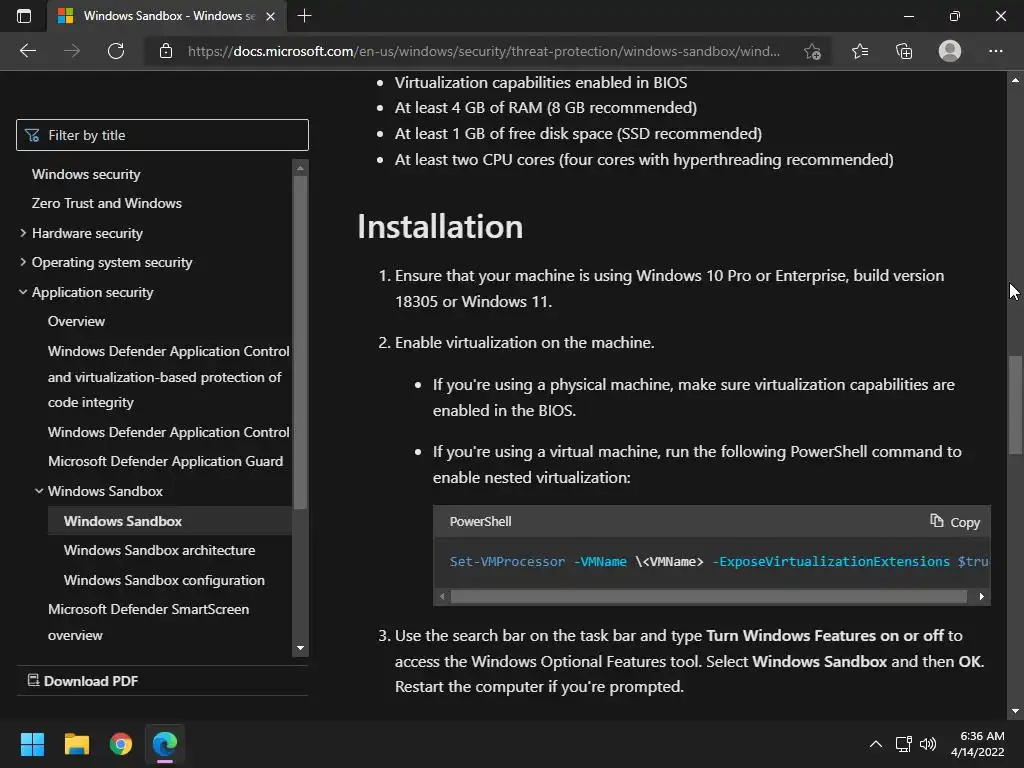This screenshot has height=768, width=1024.
Task: Copy the PowerShell command
Action: (x=955, y=522)
